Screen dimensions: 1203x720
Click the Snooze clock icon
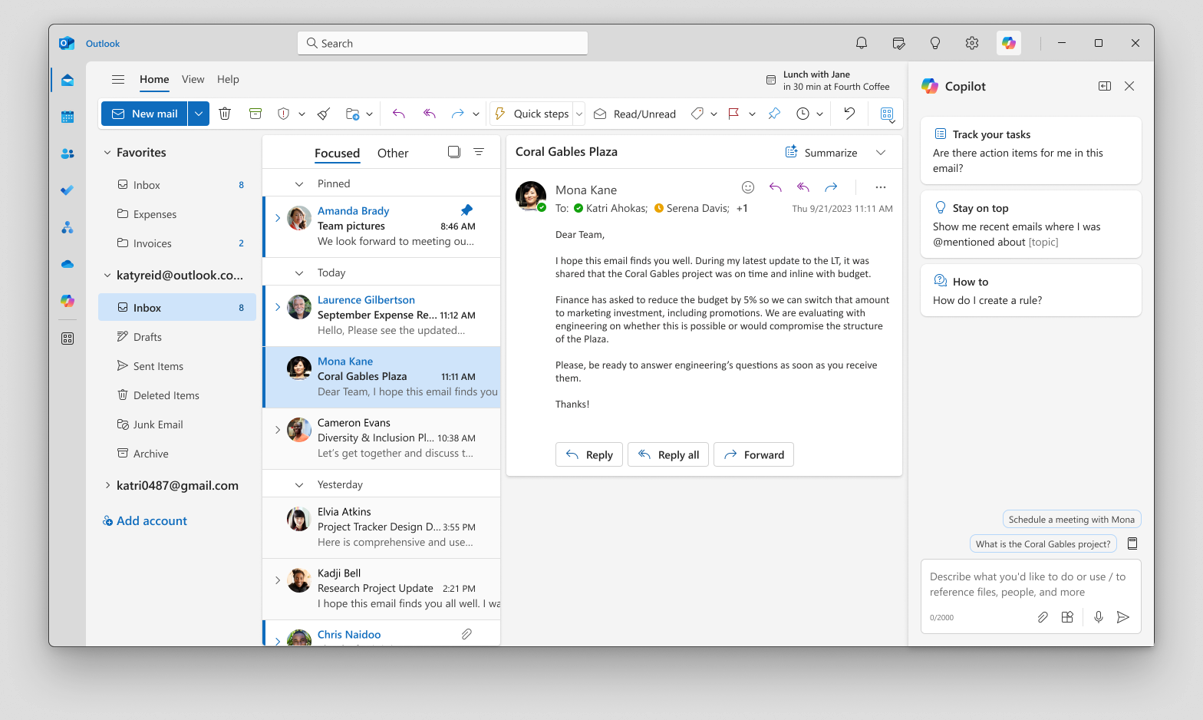tap(803, 114)
